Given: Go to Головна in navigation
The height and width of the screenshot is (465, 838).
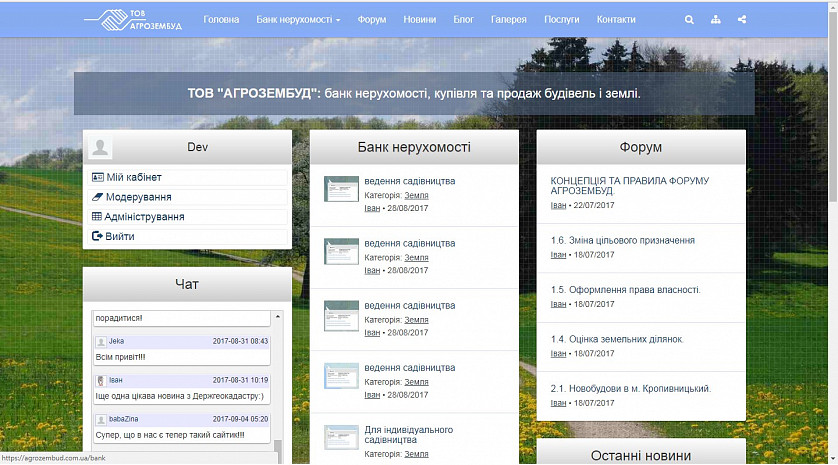Looking at the screenshot, I should coord(221,20).
